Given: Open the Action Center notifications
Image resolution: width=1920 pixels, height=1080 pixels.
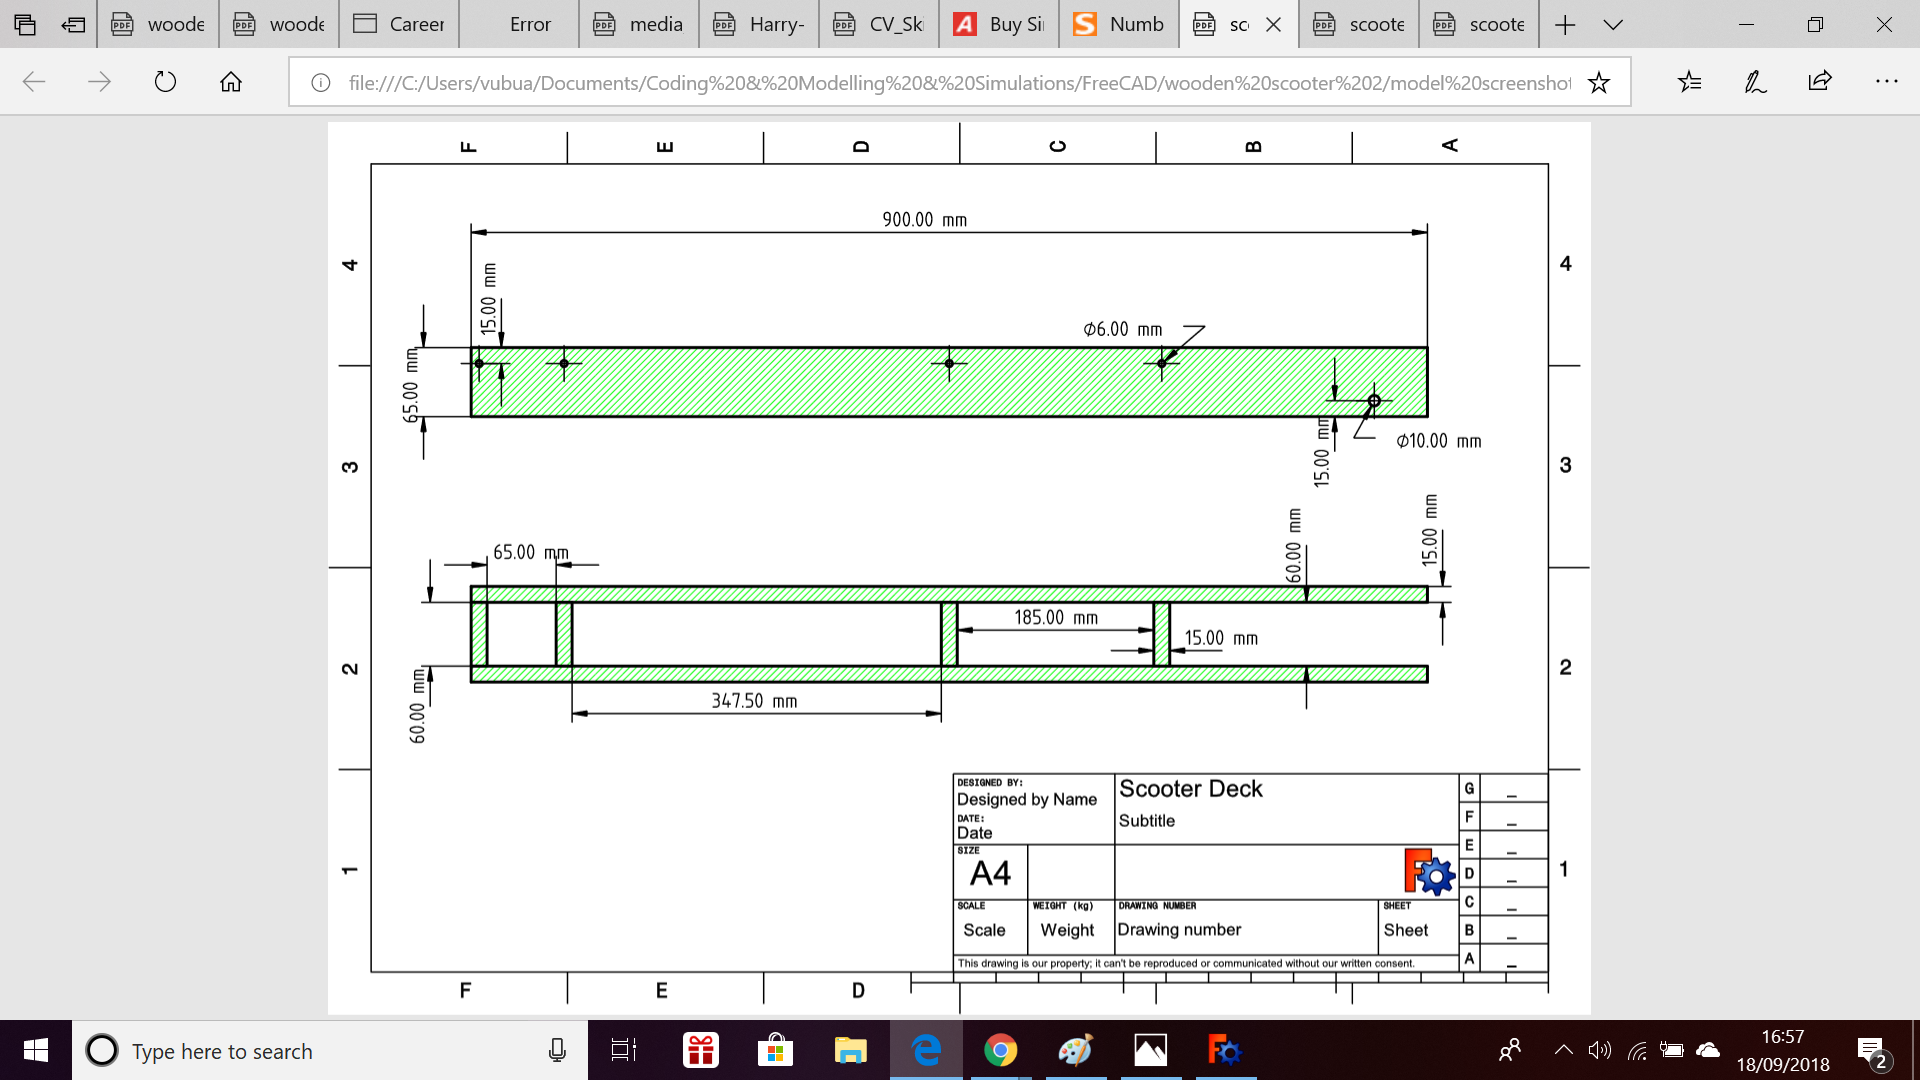Looking at the screenshot, I should point(1873,1052).
